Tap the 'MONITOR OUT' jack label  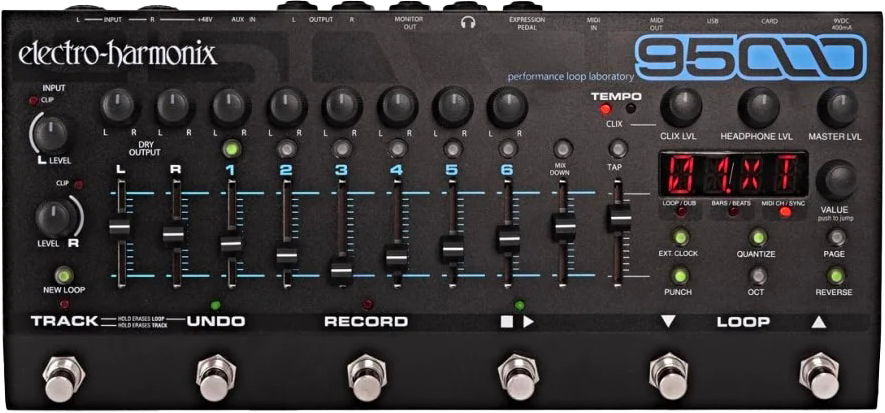point(410,23)
